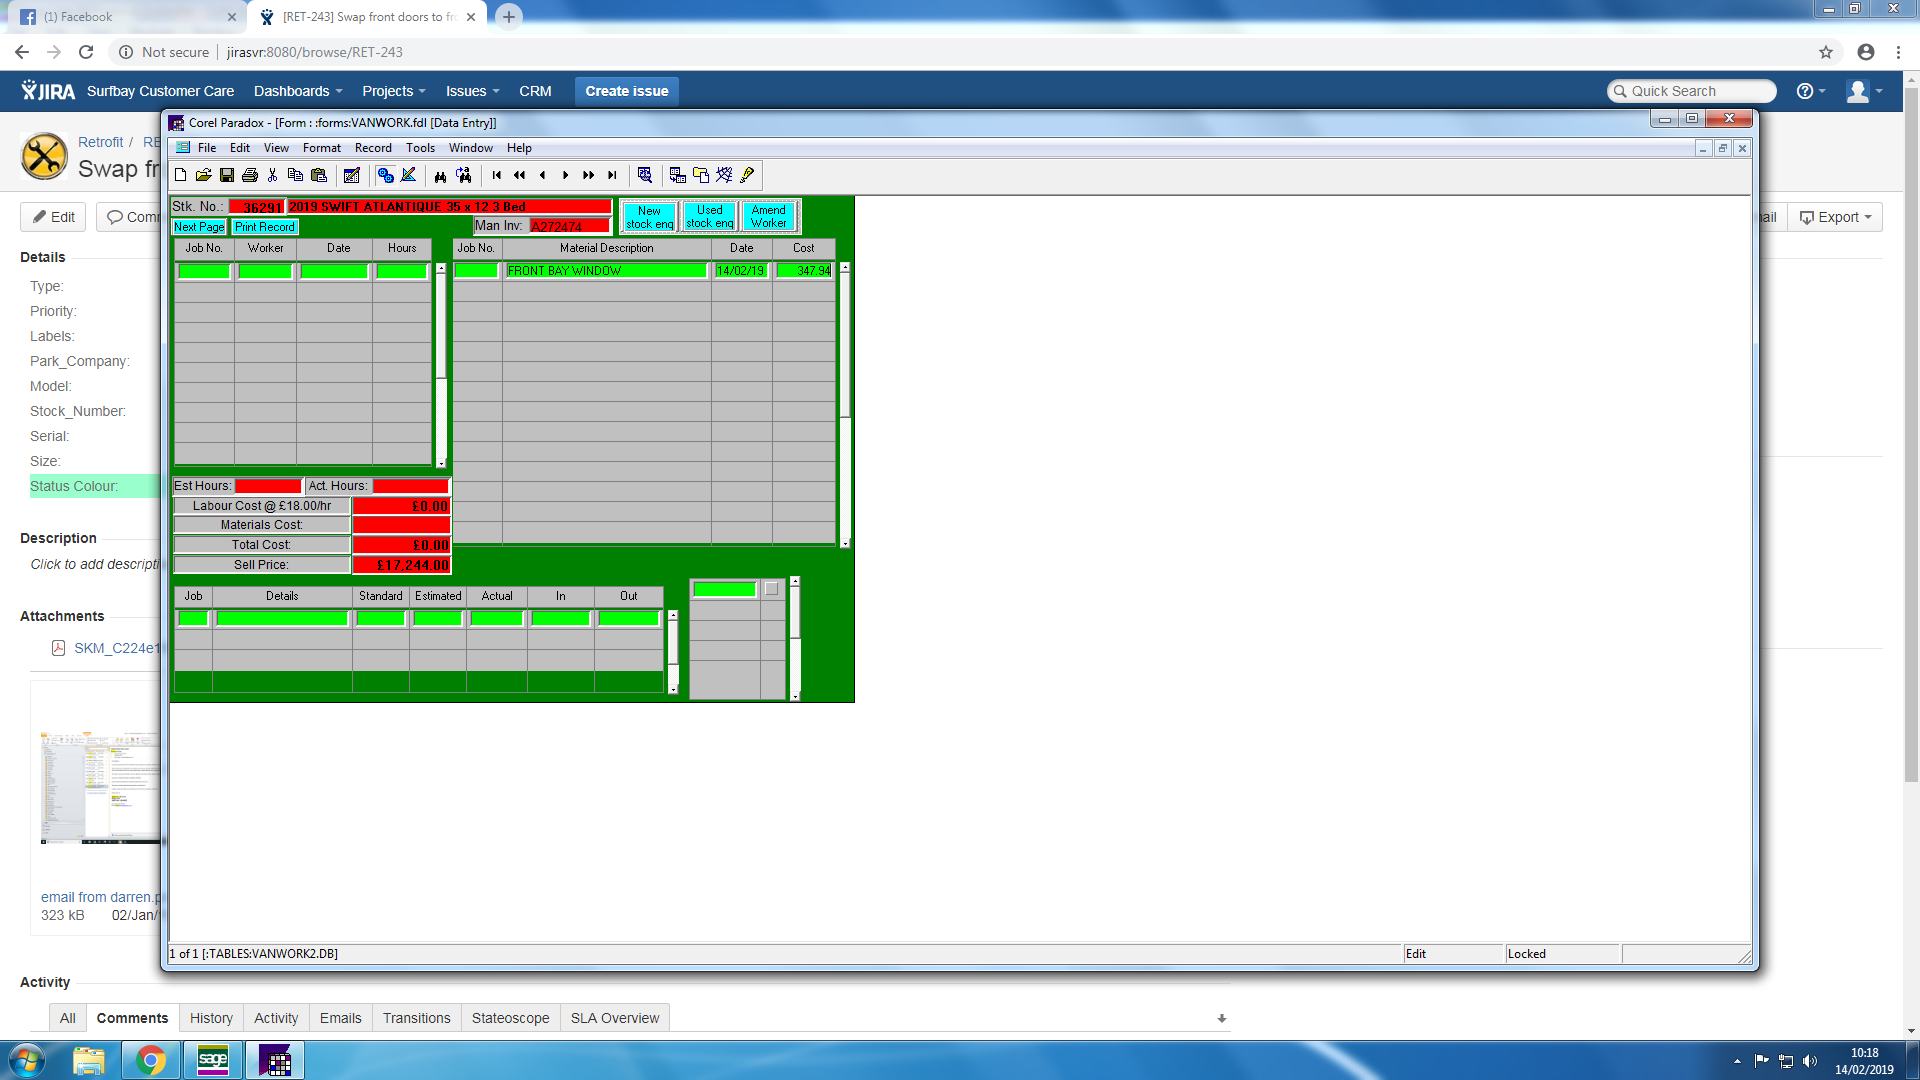Open the Issues dropdown menu

coord(472,91)
